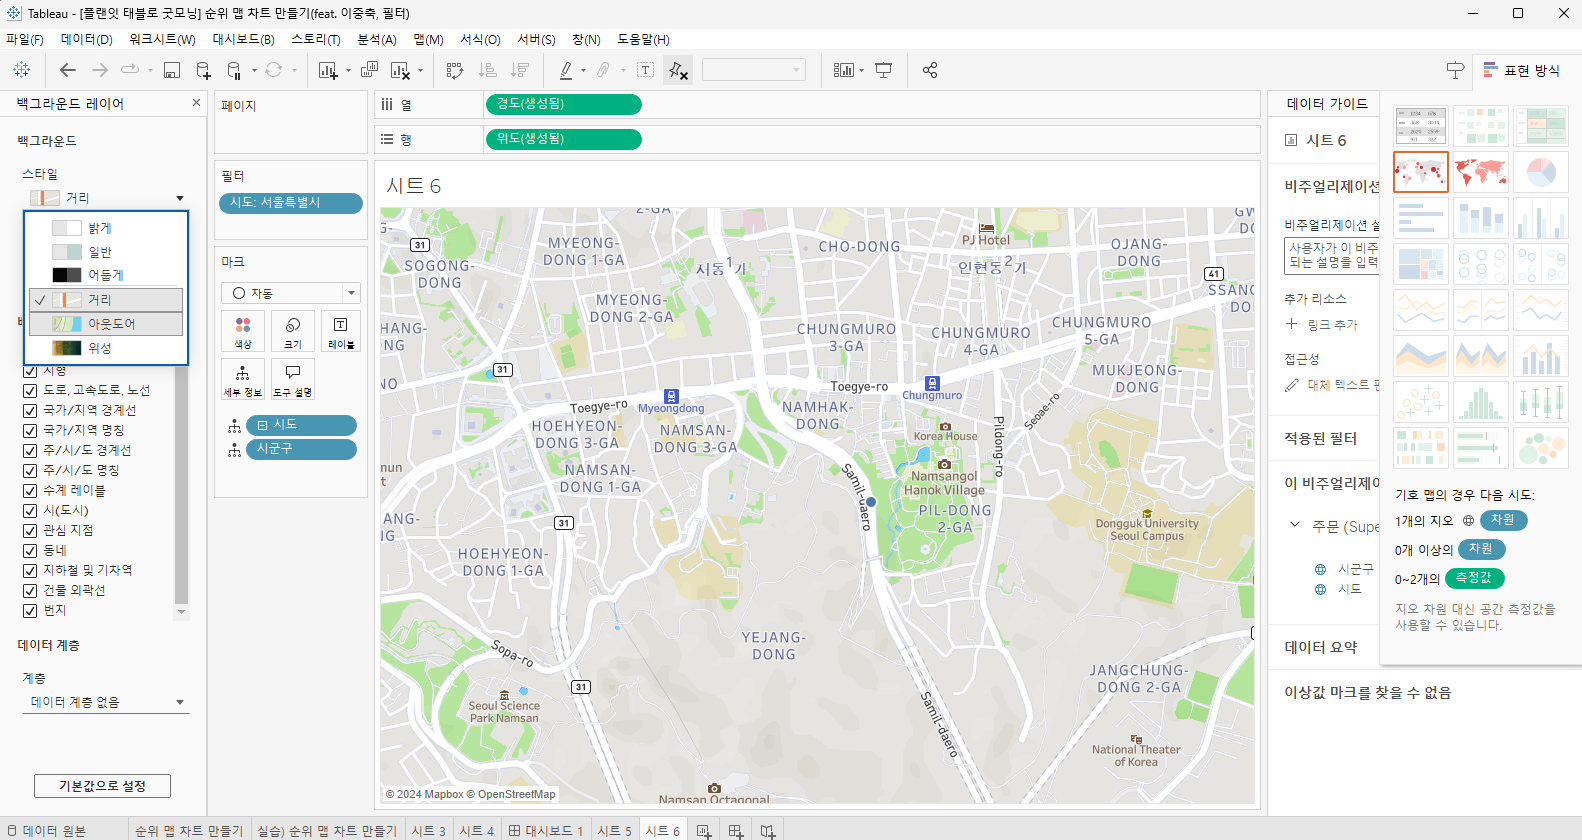Open the show/hide cards dropdown arrow
Screen dimensions: 1582x840
coord(861,70)
